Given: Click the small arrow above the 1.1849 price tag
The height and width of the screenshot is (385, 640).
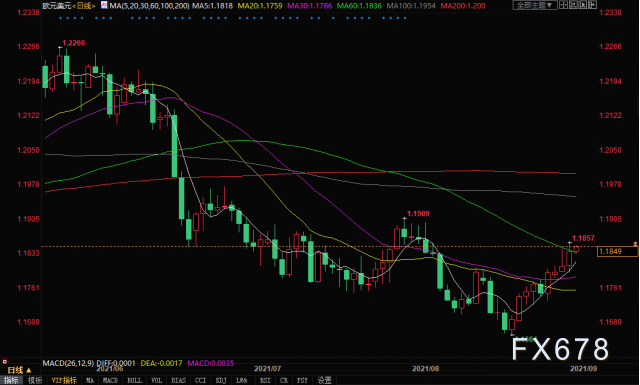Looking at the screenshot, I should pyautogui.click(x=635, y=243).
